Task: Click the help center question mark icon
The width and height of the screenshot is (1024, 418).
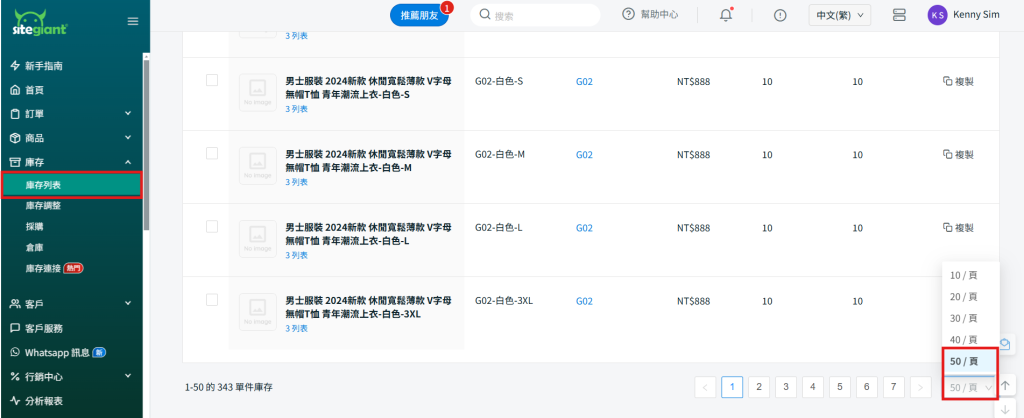Action: tap(628, 14)
